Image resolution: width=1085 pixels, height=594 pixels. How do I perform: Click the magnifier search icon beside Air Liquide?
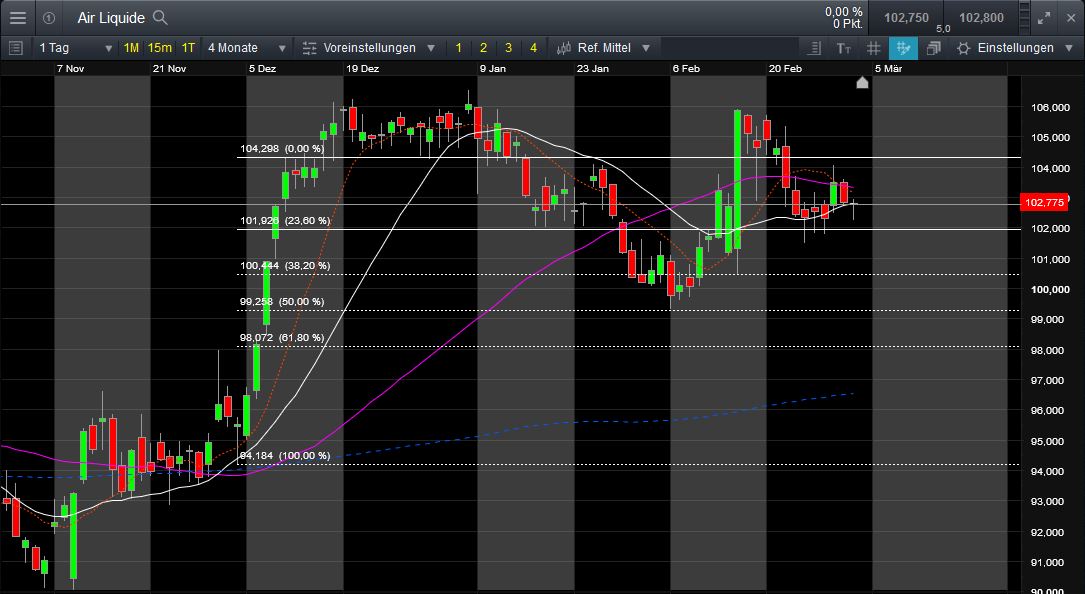coord(160,18)
